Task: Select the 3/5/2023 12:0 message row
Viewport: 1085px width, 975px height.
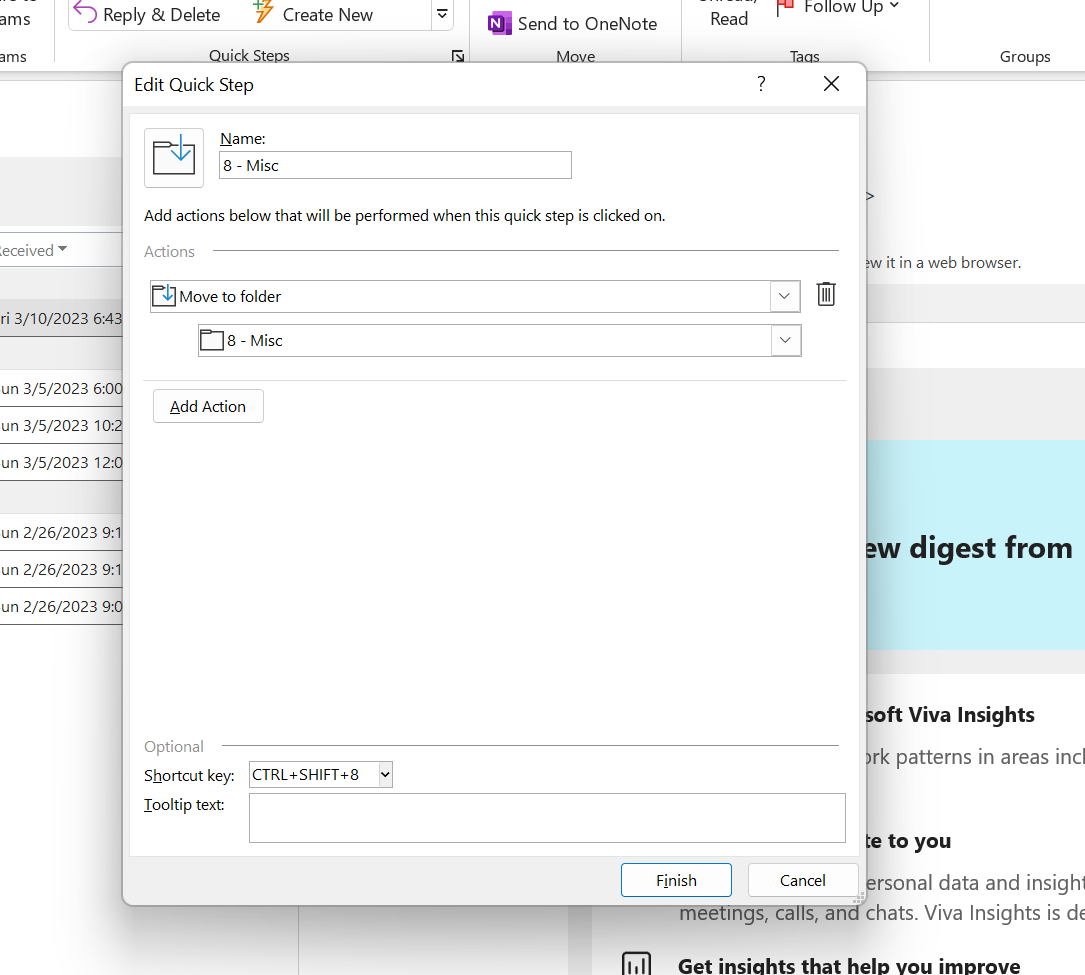Action: pos(61,462)
